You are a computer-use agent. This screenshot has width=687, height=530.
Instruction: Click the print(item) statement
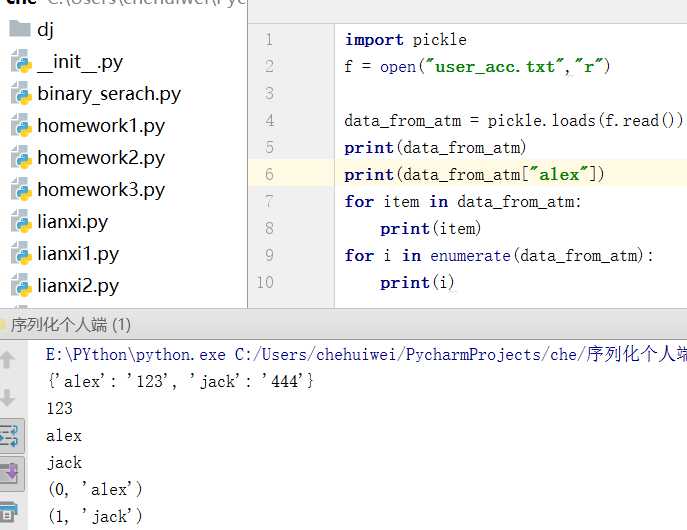(x=431, y=229)
